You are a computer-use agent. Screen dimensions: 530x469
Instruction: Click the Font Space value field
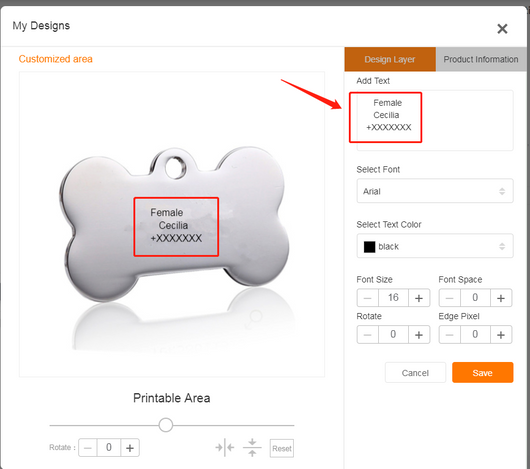[475, 298]
